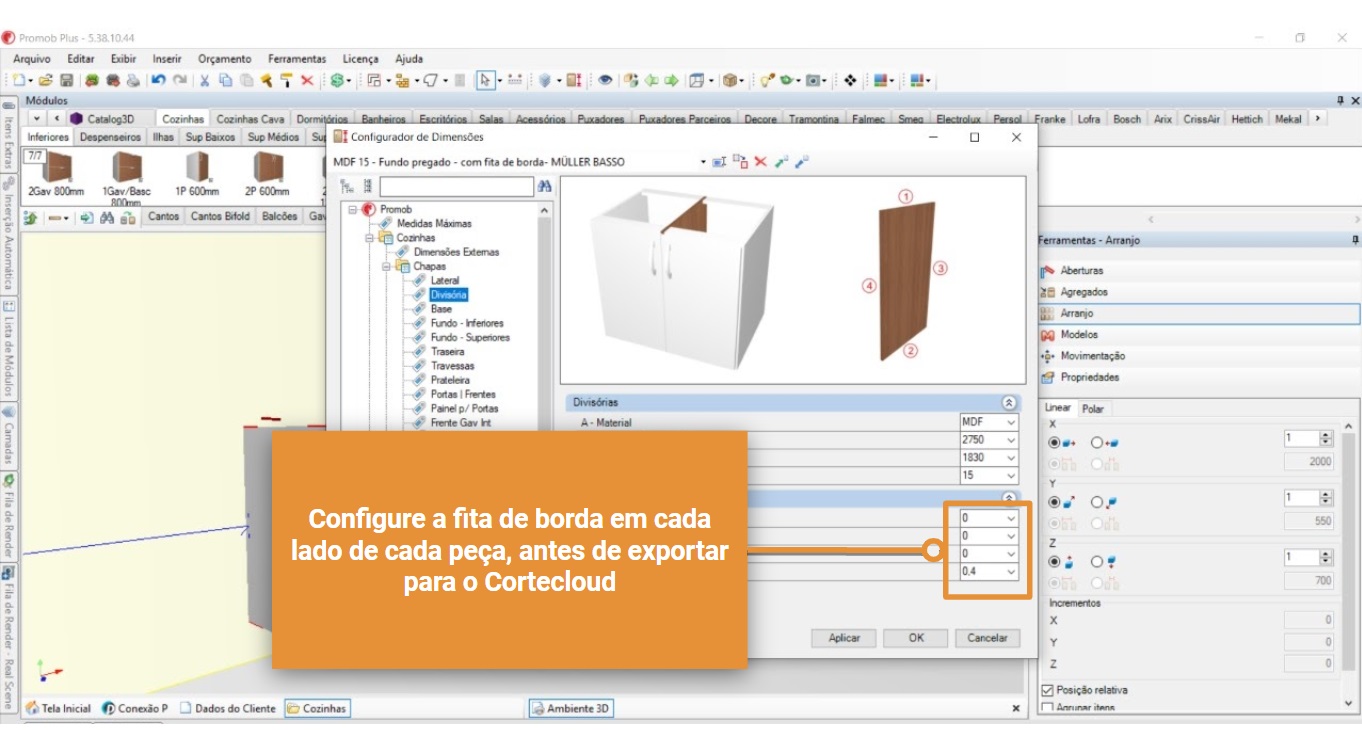Image resolution: width=1362 pixels, height=730 pixels.
Task: Collapse the Divisórias section chevron
Action: tap(1009, 402)
